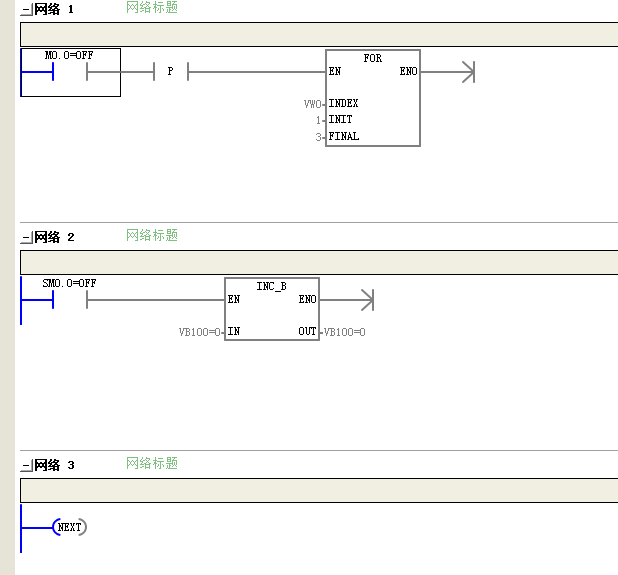This screenshot has width=618, height=575.
Task: Click the INIT value 1 operand
Action: [318, 120]
